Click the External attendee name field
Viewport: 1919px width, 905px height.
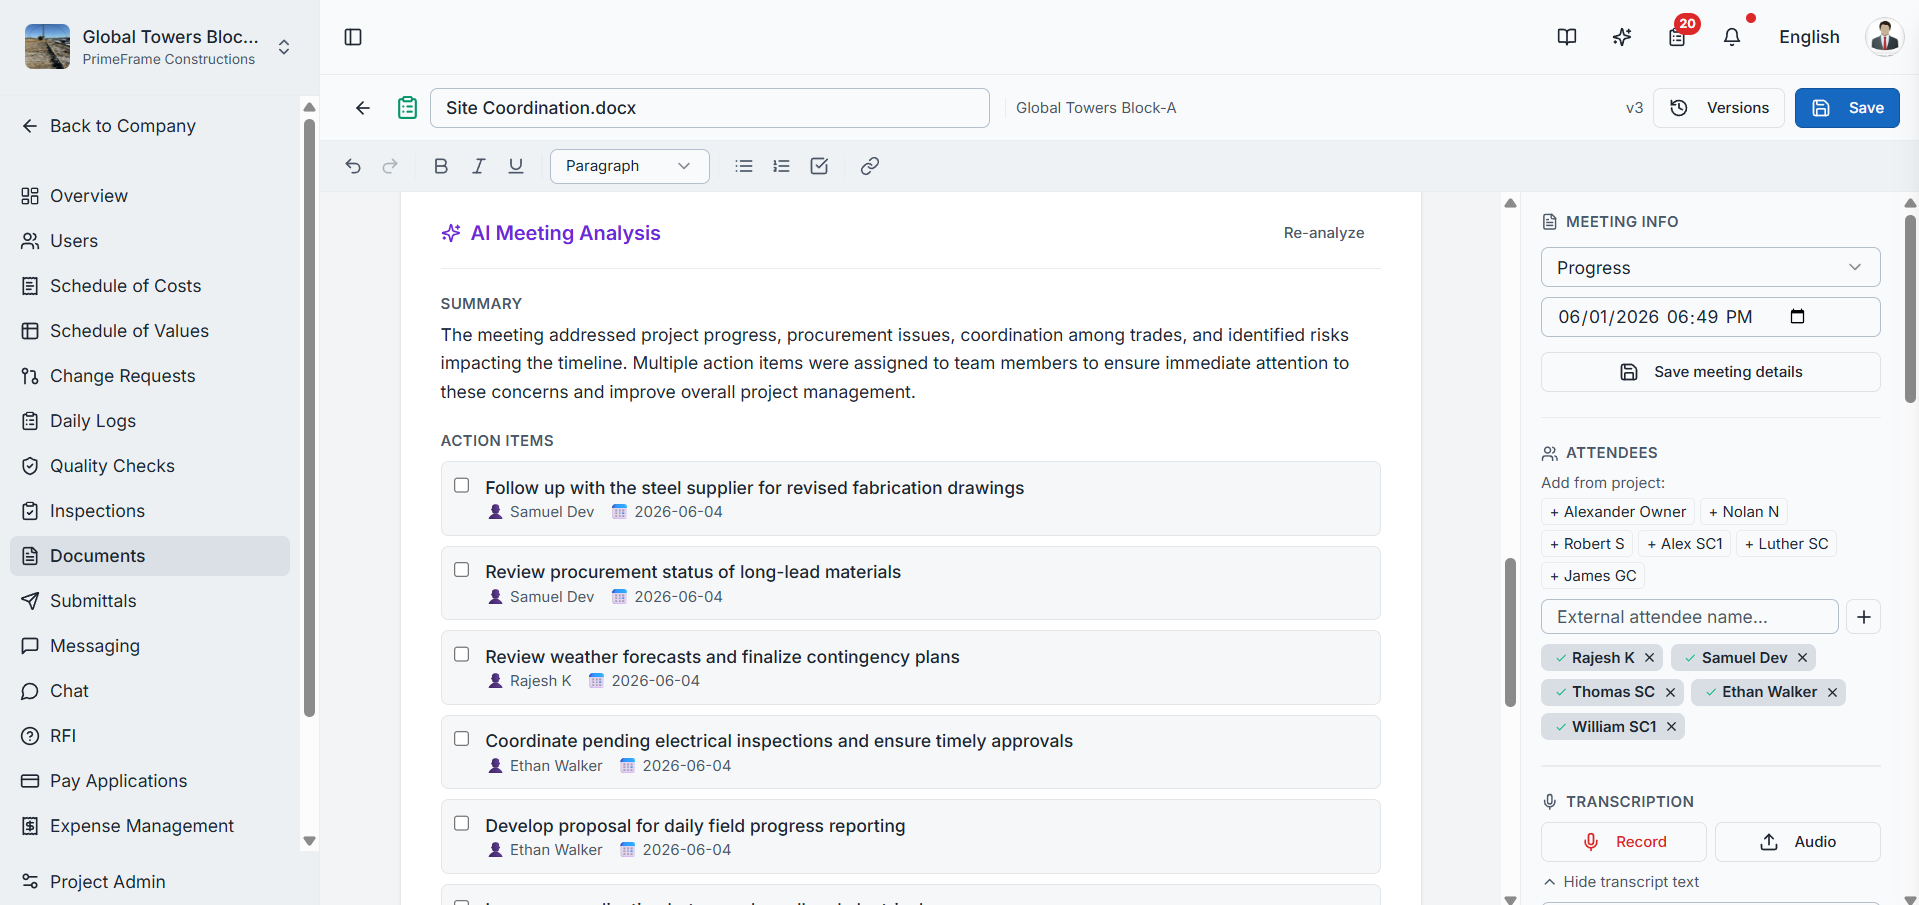(x=1690, y=617)
